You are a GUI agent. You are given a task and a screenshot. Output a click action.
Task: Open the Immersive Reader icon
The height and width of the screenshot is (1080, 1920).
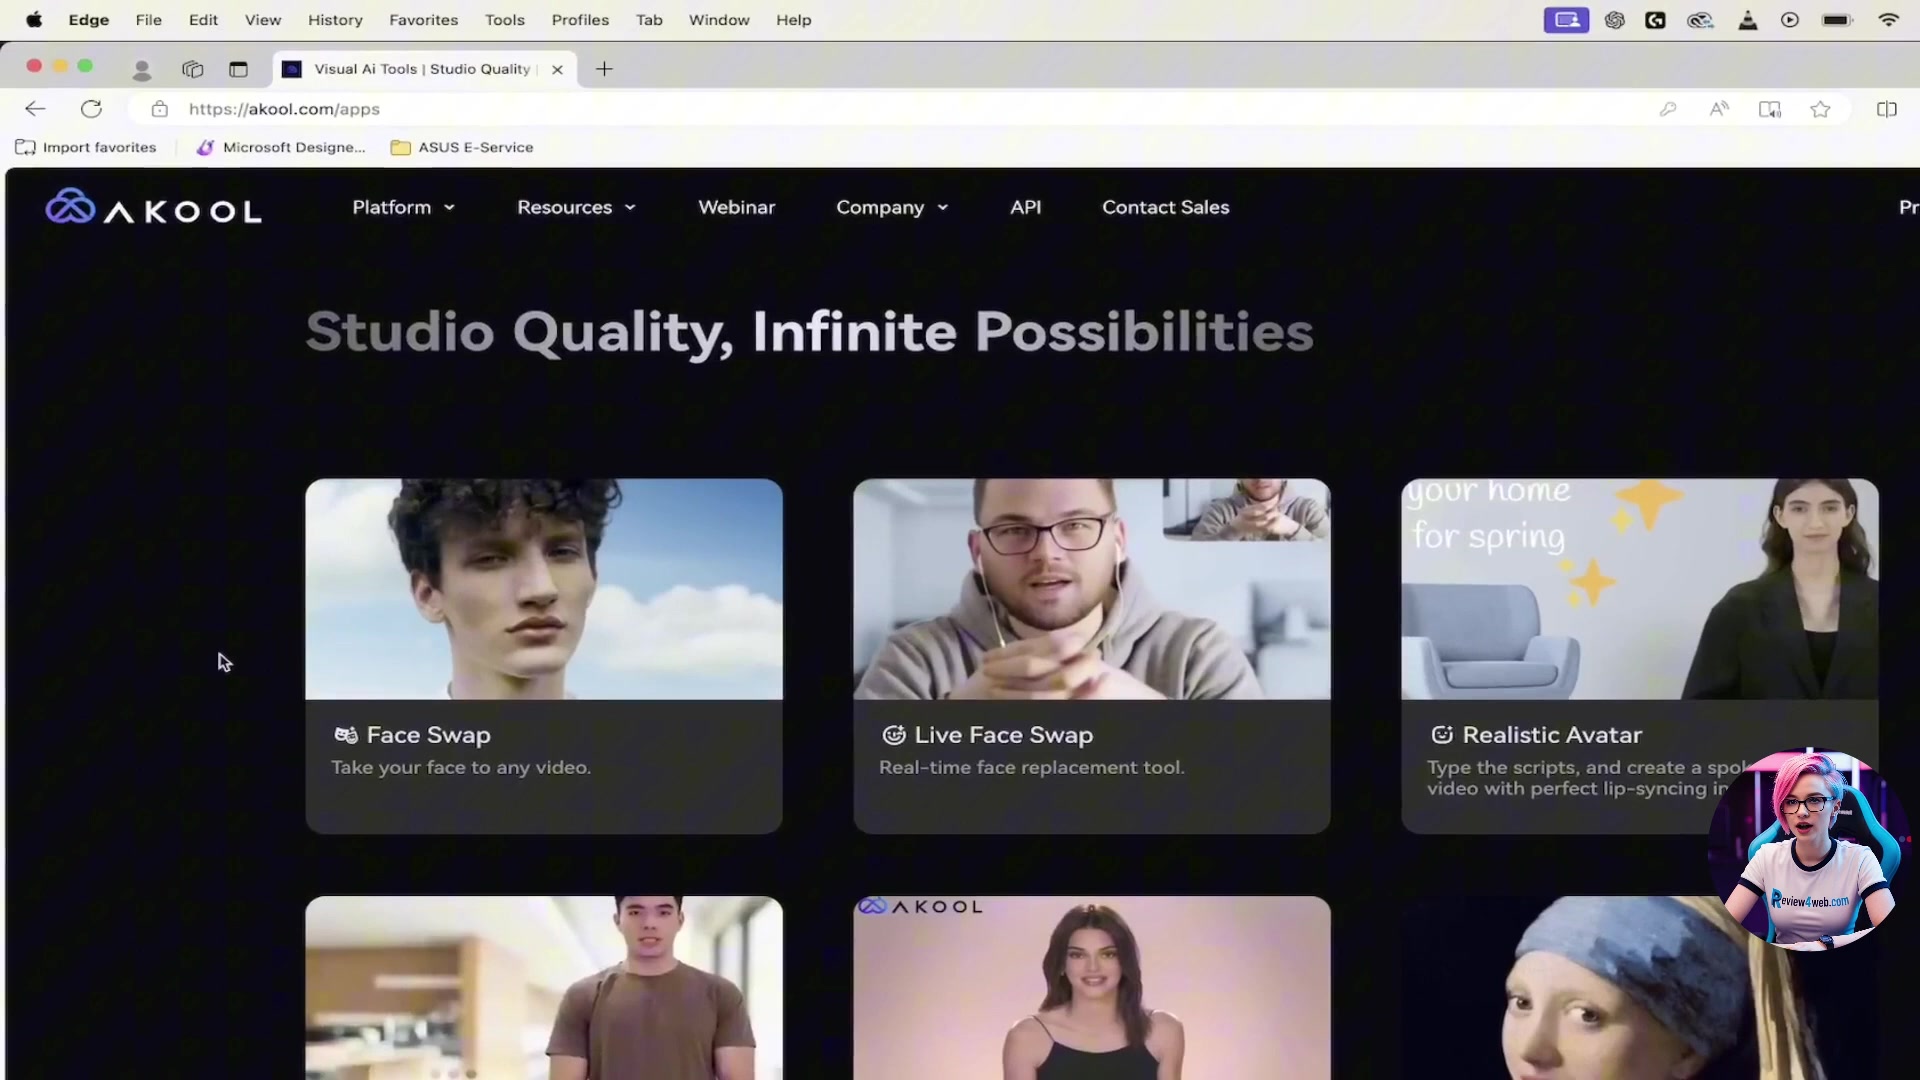[x=1770, y=109]
